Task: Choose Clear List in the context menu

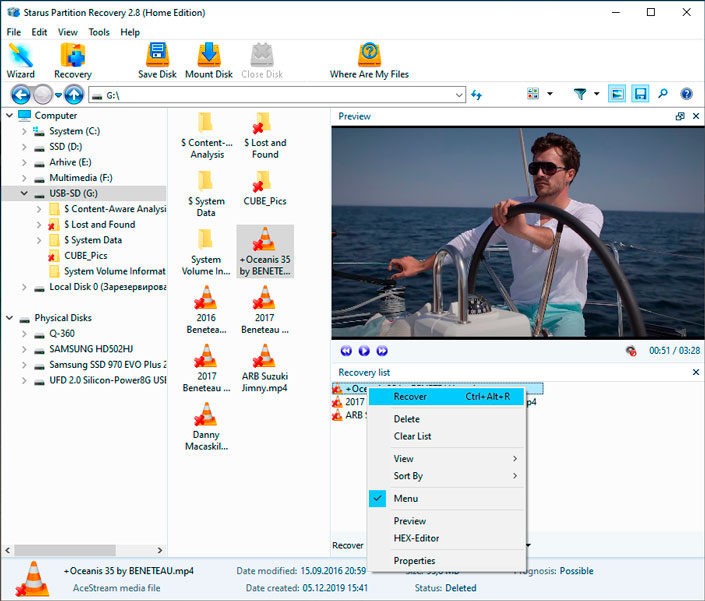Action: [x=446, y=436]
